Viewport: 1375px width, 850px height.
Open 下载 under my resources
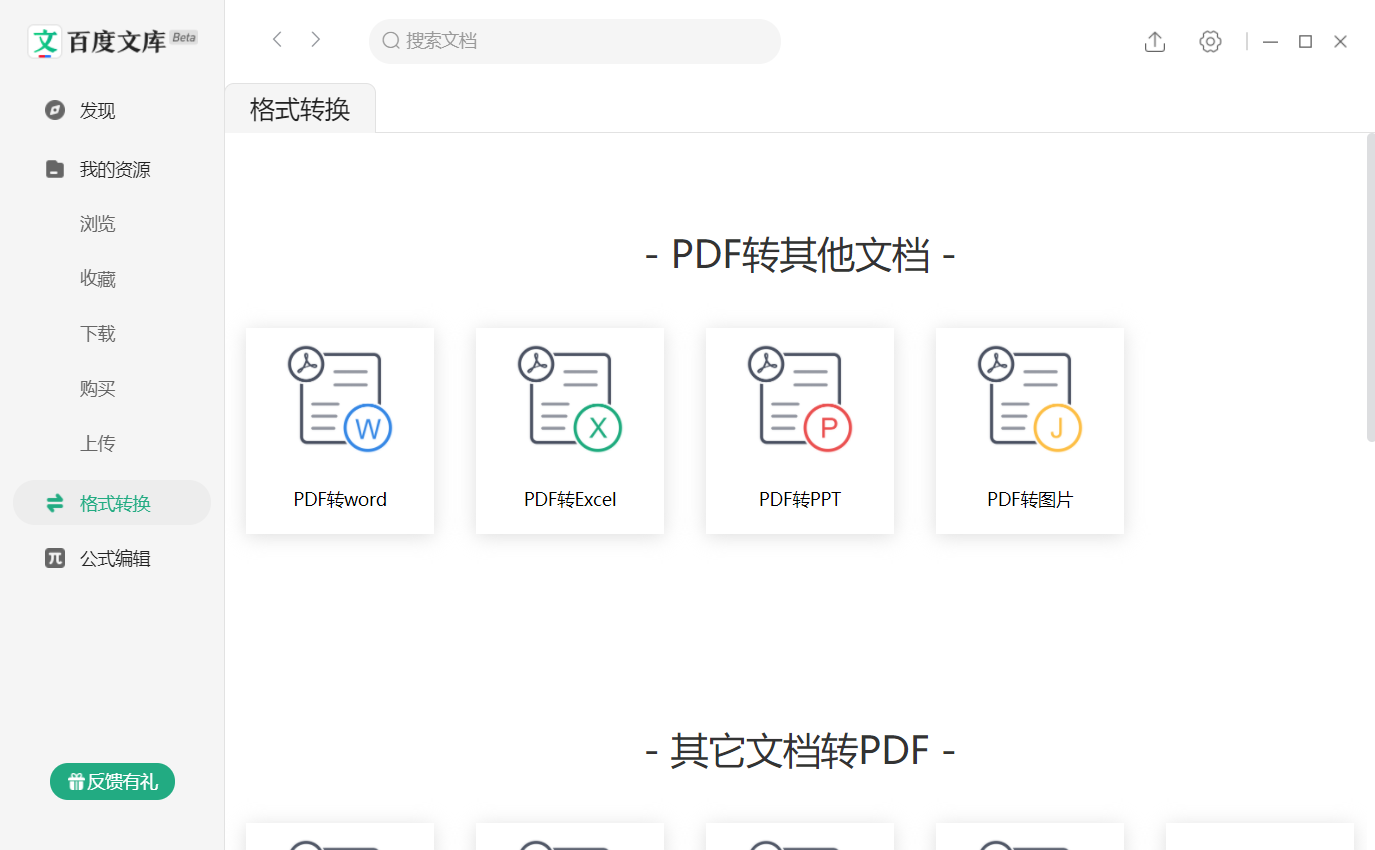click(98, 334)
